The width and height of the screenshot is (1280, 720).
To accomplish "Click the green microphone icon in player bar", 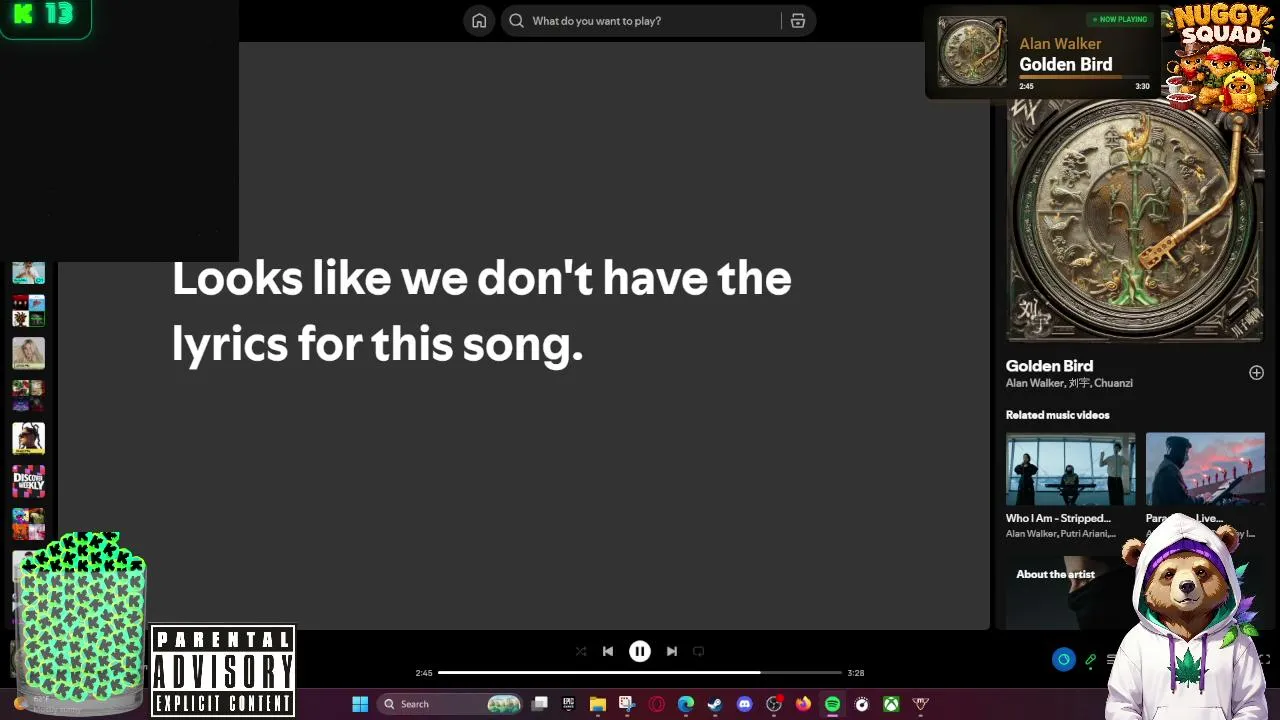I will pyautogui.click(x=1090, y=660).
